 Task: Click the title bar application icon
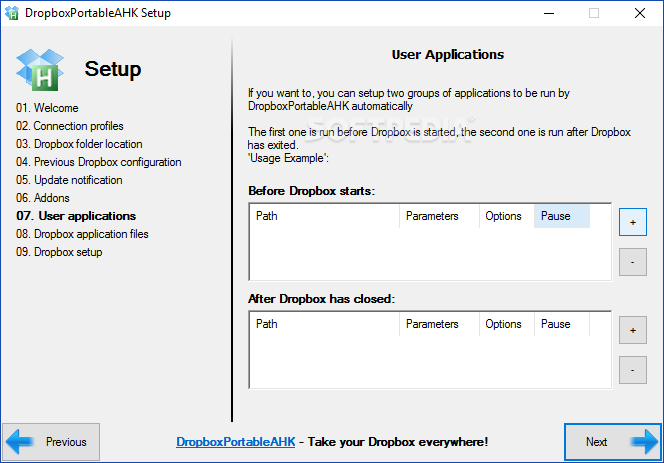(x=12, y=13)
